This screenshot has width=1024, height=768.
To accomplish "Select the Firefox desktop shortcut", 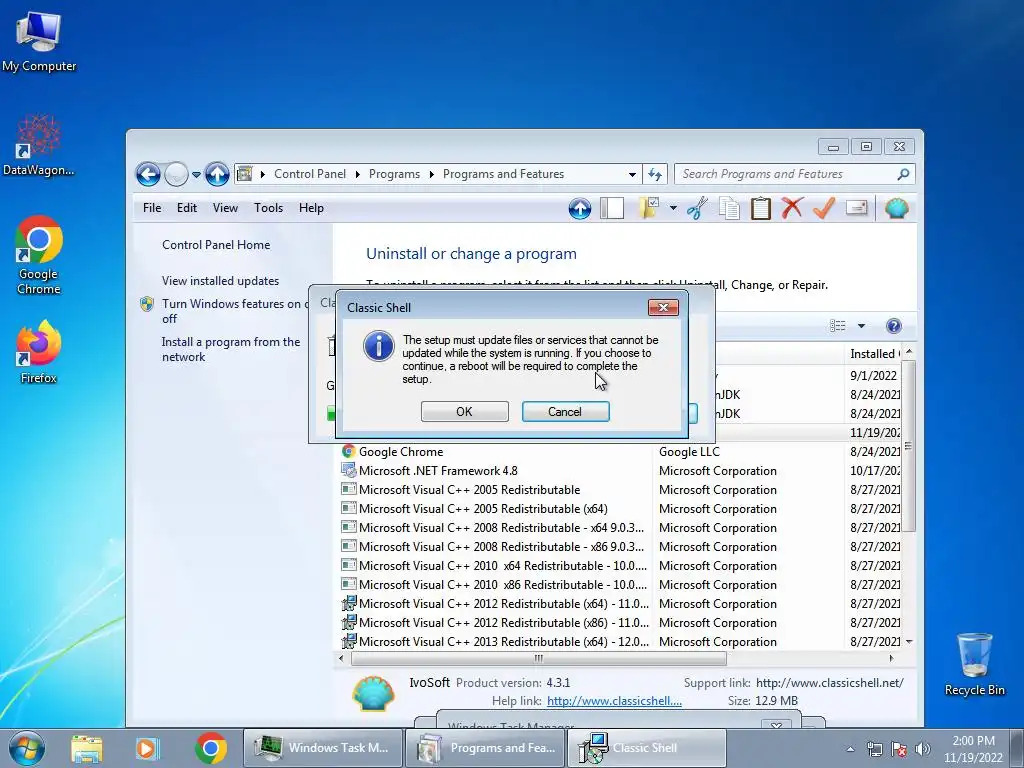I will click(39, 353).
